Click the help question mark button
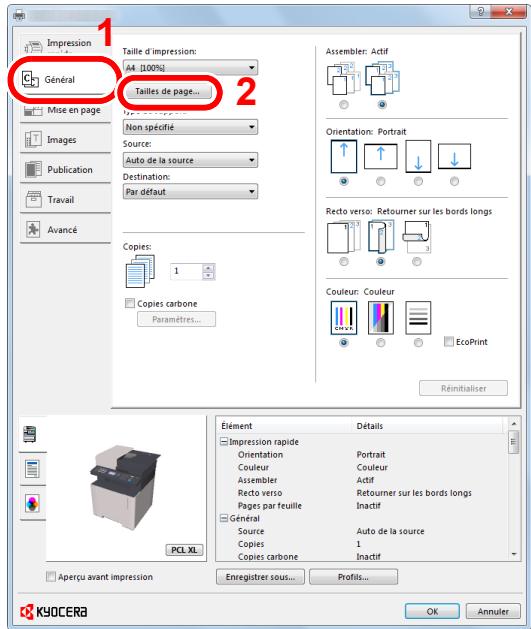 point(481,12)
